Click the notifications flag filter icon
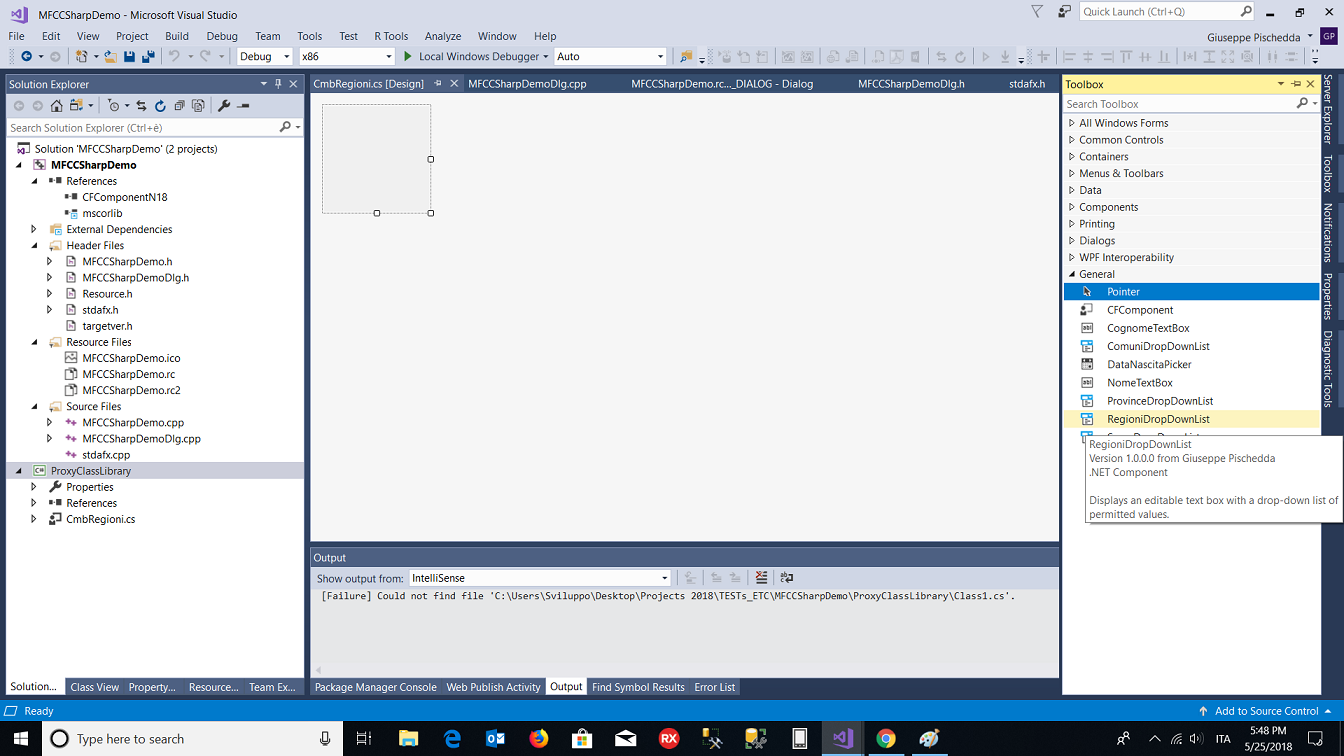 point(1037,11)
